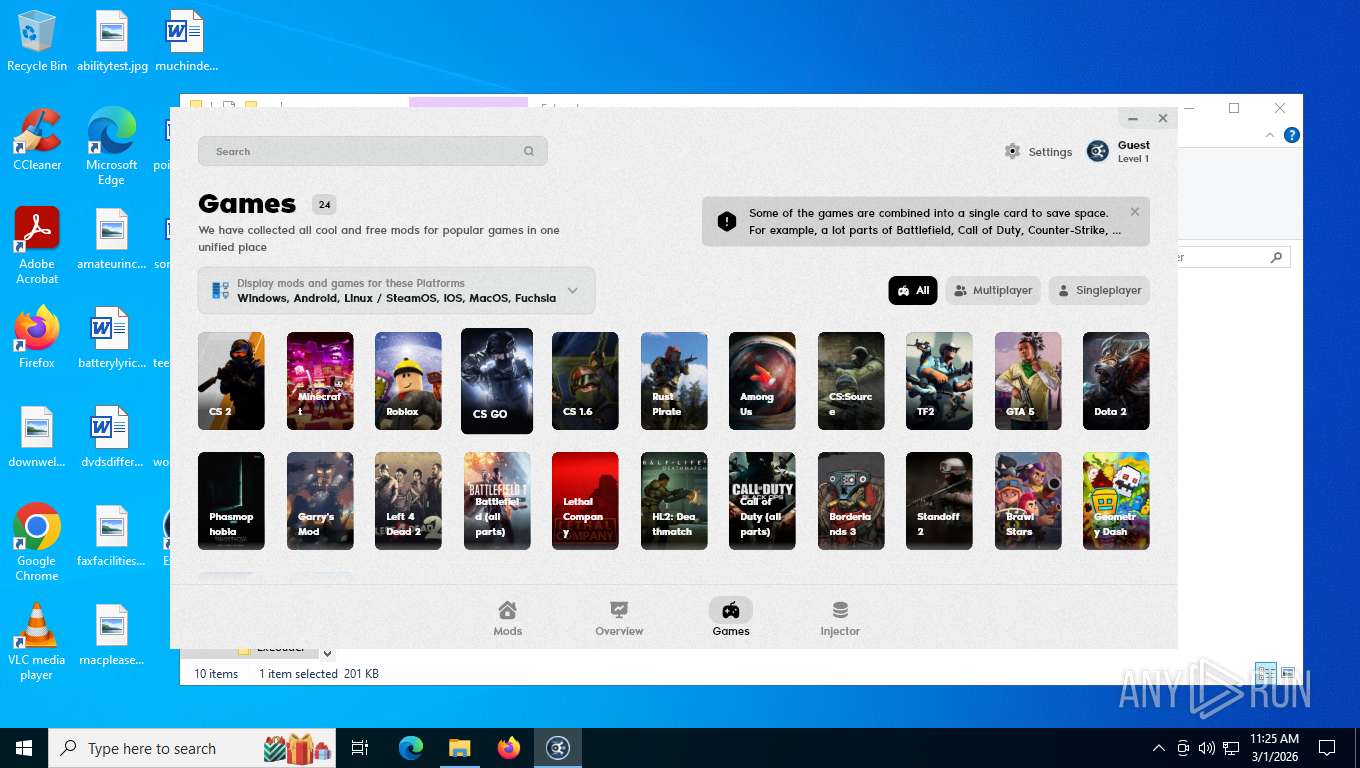Open the Battlefield (all parts) card
Viewport: 1360px width, 768px height.
pyautogui.click(x=497, y=501)
